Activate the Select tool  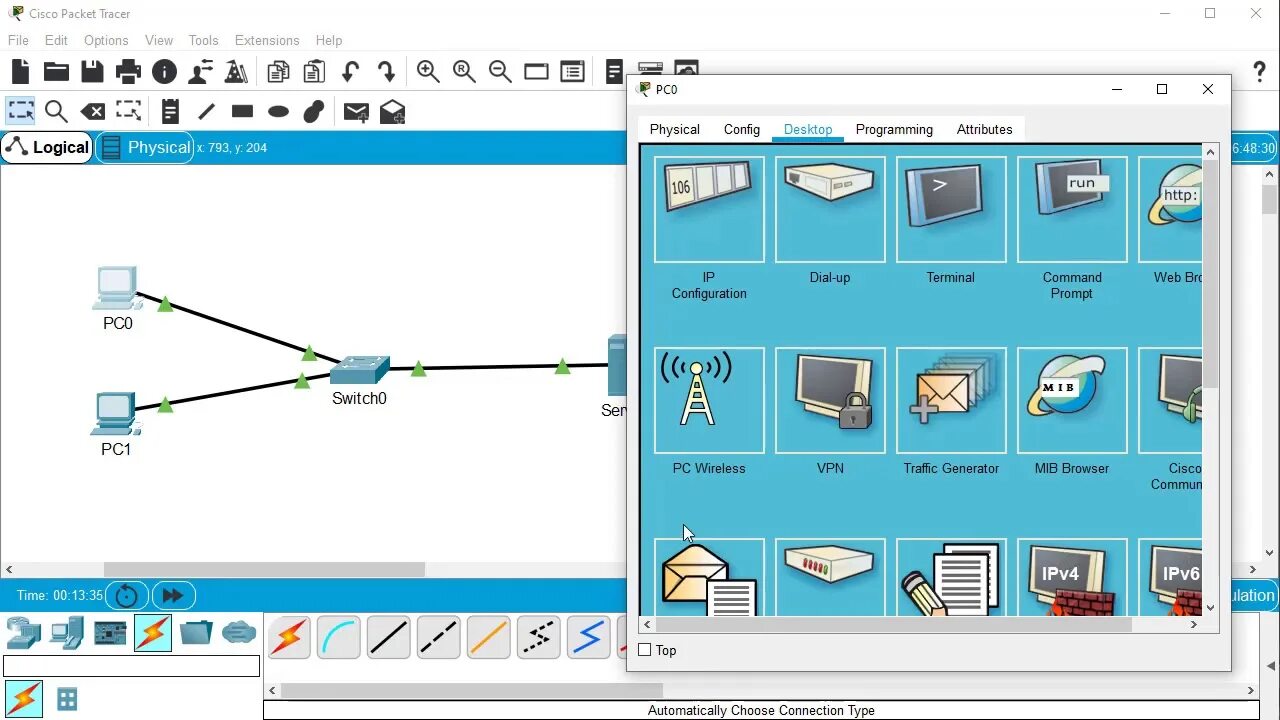click(20, 111)
